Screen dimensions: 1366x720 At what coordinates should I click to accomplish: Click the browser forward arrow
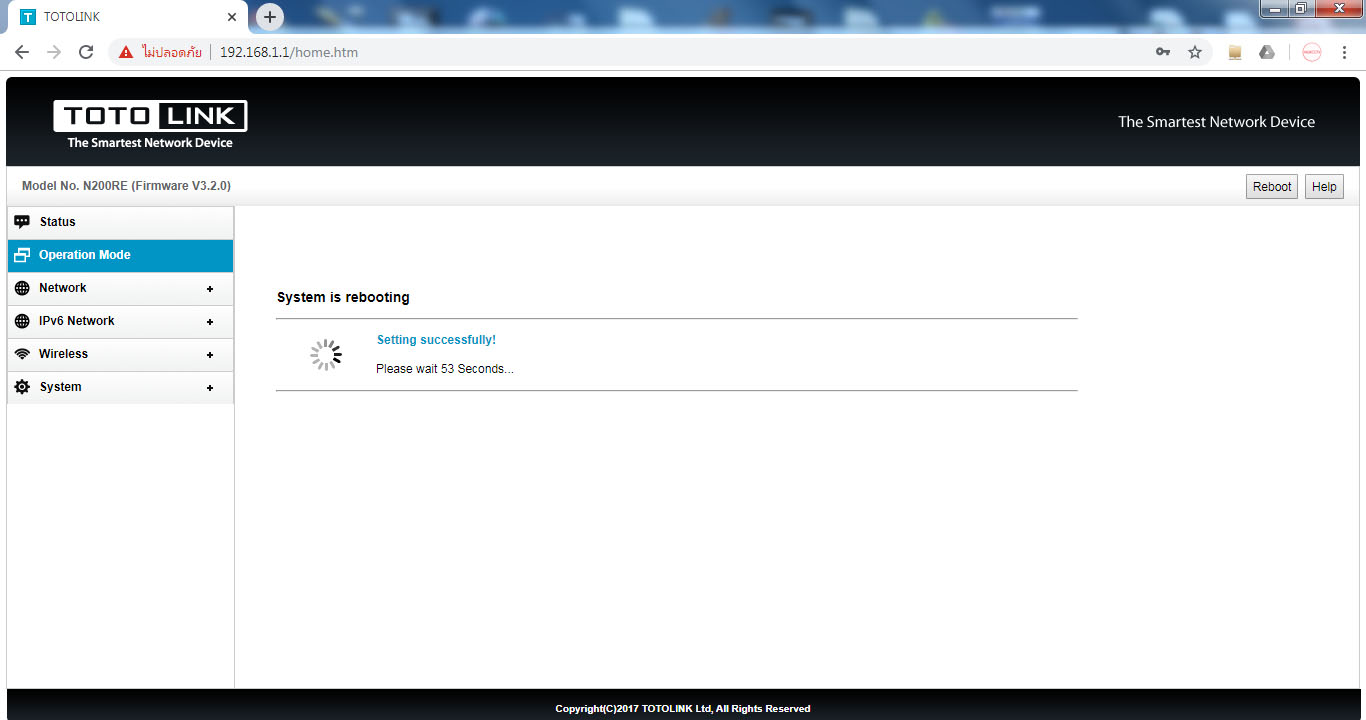(54, 52)
